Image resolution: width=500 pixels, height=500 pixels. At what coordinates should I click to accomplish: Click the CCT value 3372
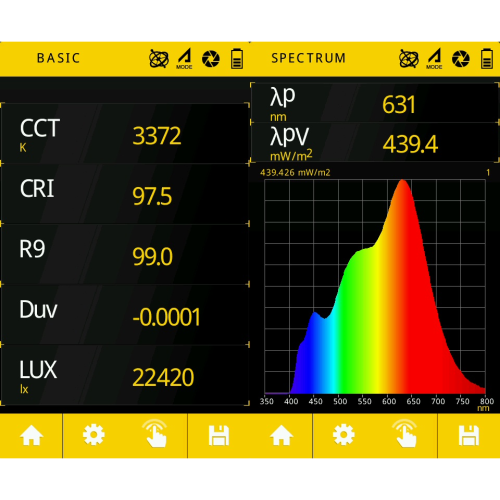tap(157, 136)
